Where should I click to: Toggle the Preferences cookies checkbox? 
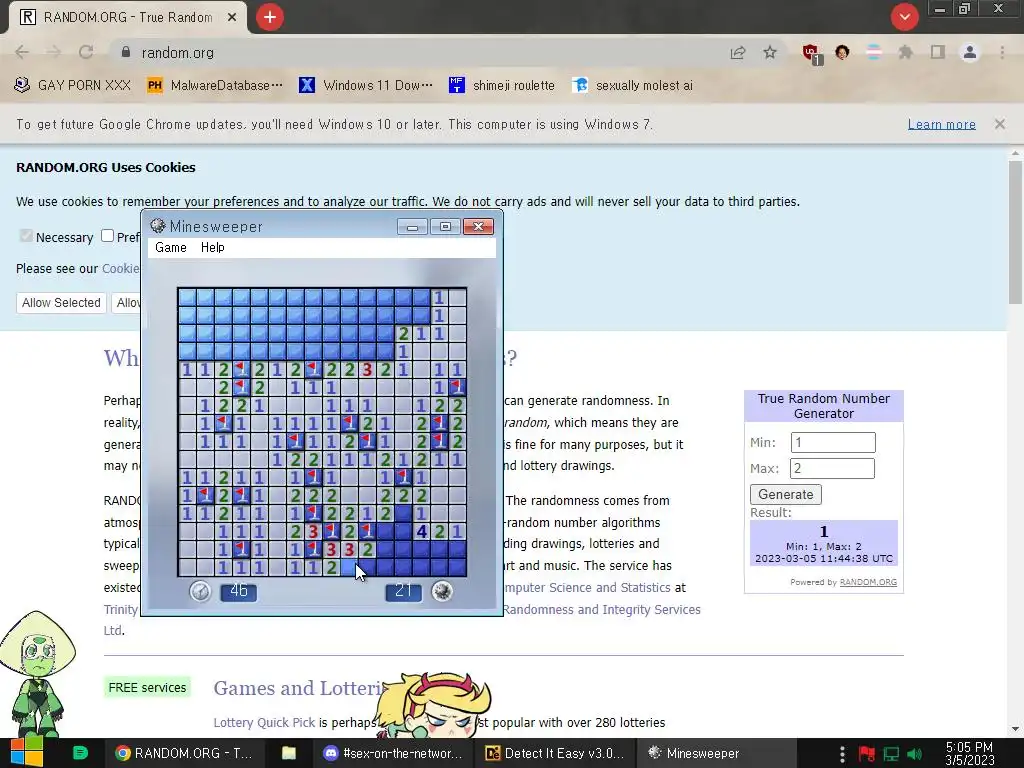click(108, 236)
